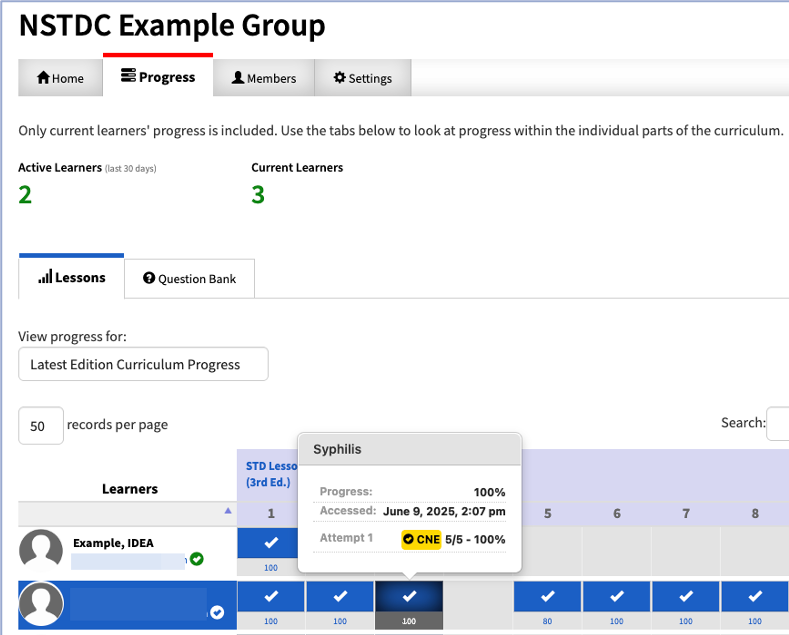The image size is (789, 635).
Task: Click Current Learners count 3
Action: coord(258,195)
